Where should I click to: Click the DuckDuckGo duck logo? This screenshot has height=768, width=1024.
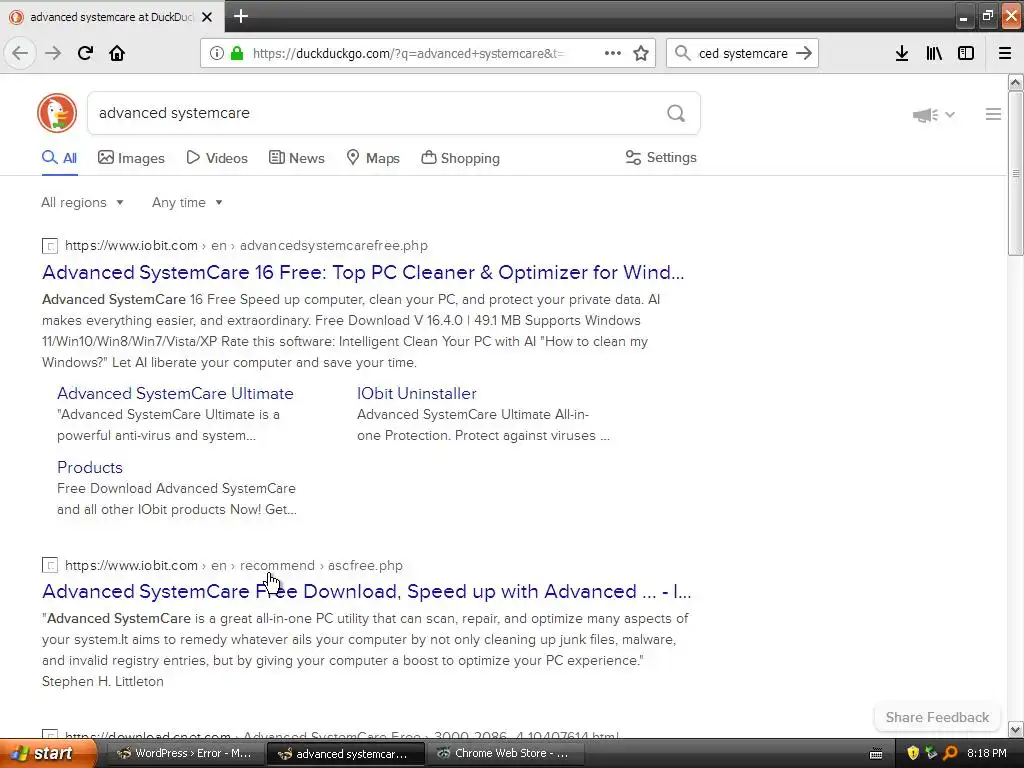click(57, 113)
